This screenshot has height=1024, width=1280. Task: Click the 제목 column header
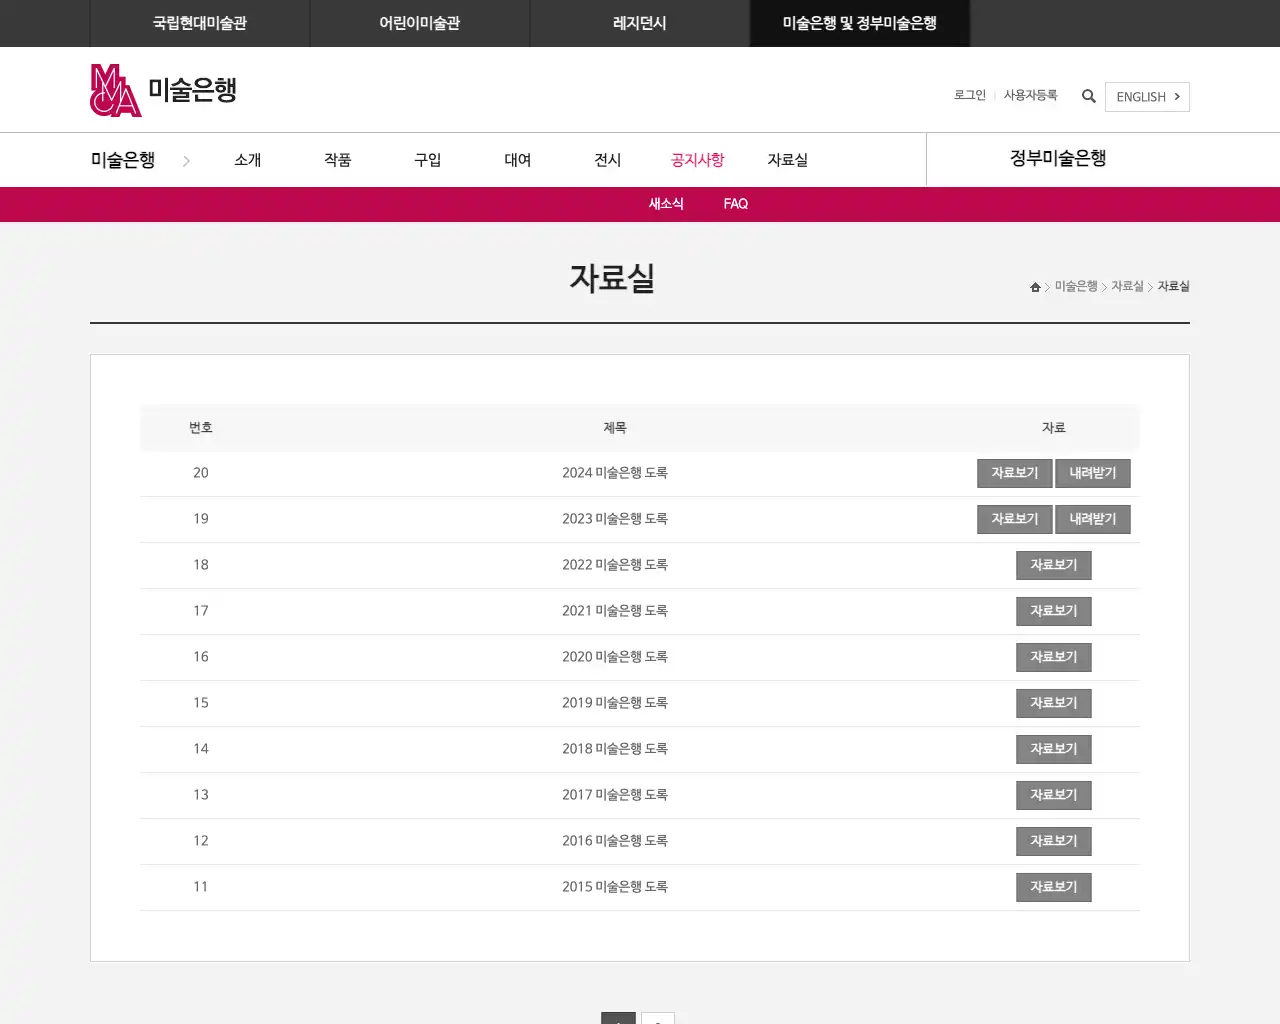(x=615, y=428)
